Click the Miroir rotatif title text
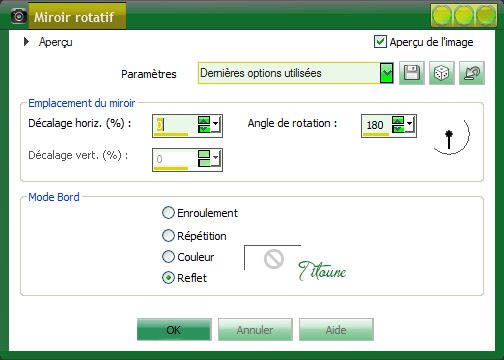 (x=74, y=17)
